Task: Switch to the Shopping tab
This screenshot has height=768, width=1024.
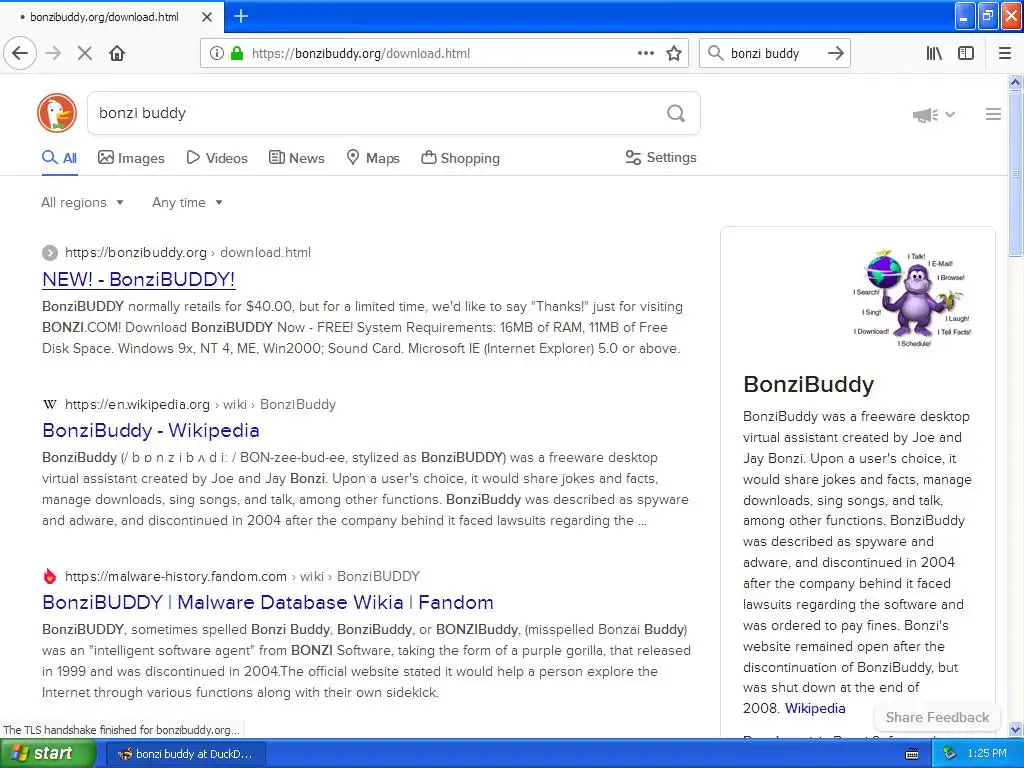Action: pyautogui.click(x=460, y=158)
